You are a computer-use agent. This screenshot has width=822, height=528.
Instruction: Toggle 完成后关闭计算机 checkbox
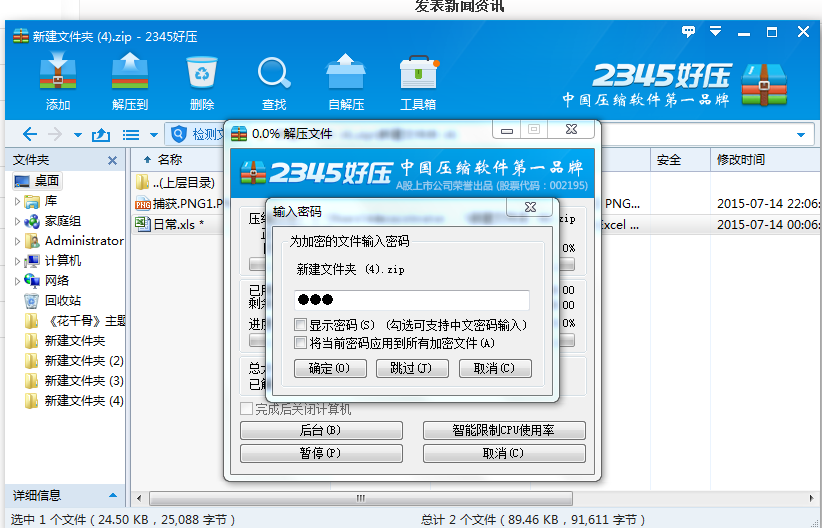coord(246,408)
